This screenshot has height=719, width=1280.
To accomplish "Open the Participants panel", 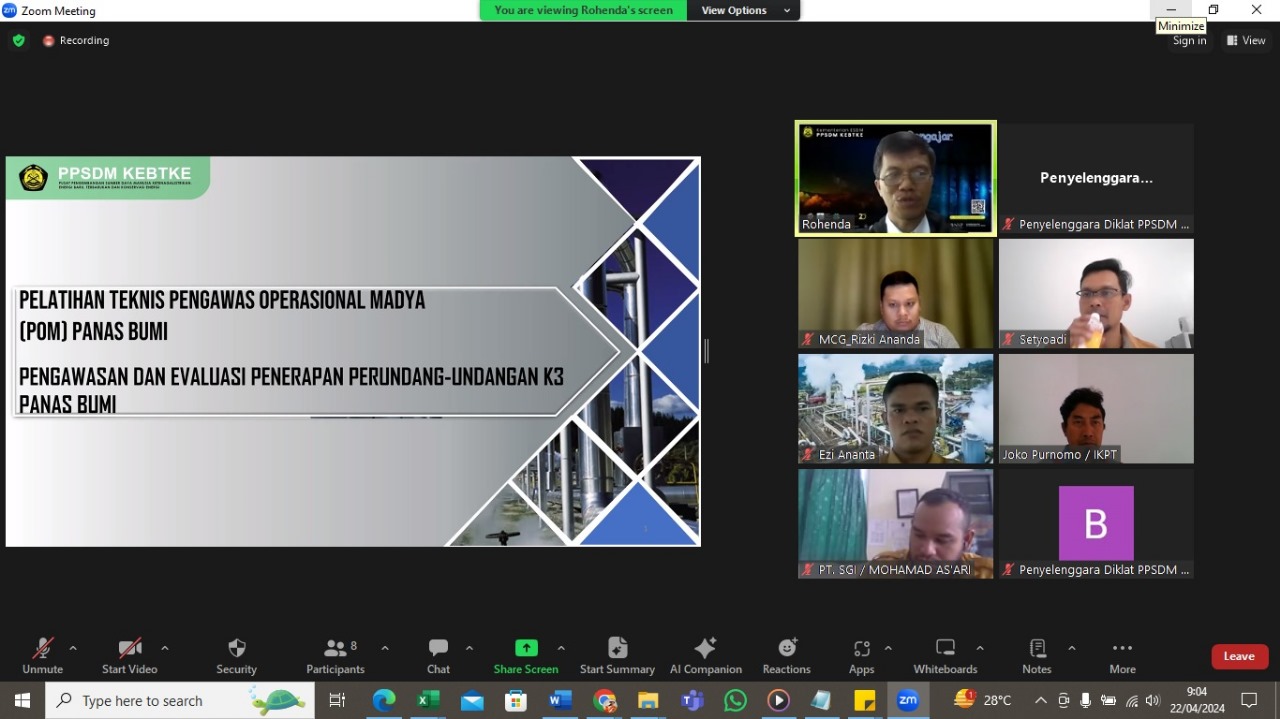I will (x=336, y=655).
